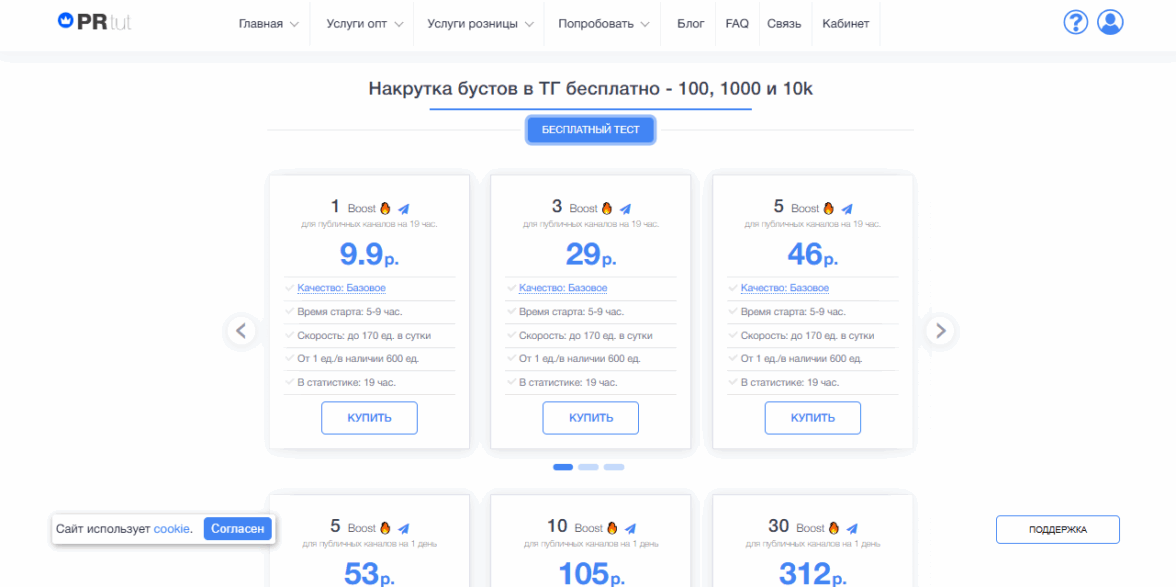The width and height of the screenshot is (1176, 587).
Task: Expand the Главная dropdown menu
Action: [x=268, y=24]
